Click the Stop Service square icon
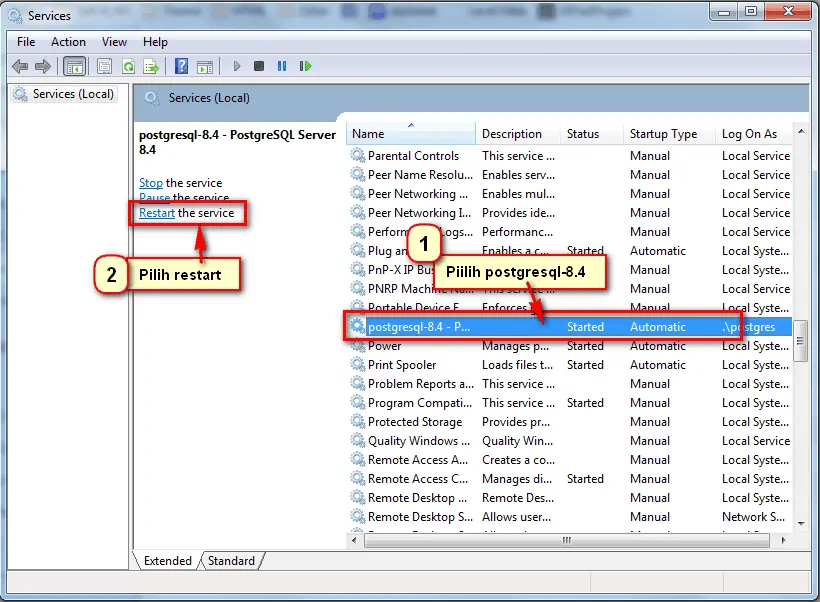The width and height of the screenshot is (820, 602). tap(259, 66)
